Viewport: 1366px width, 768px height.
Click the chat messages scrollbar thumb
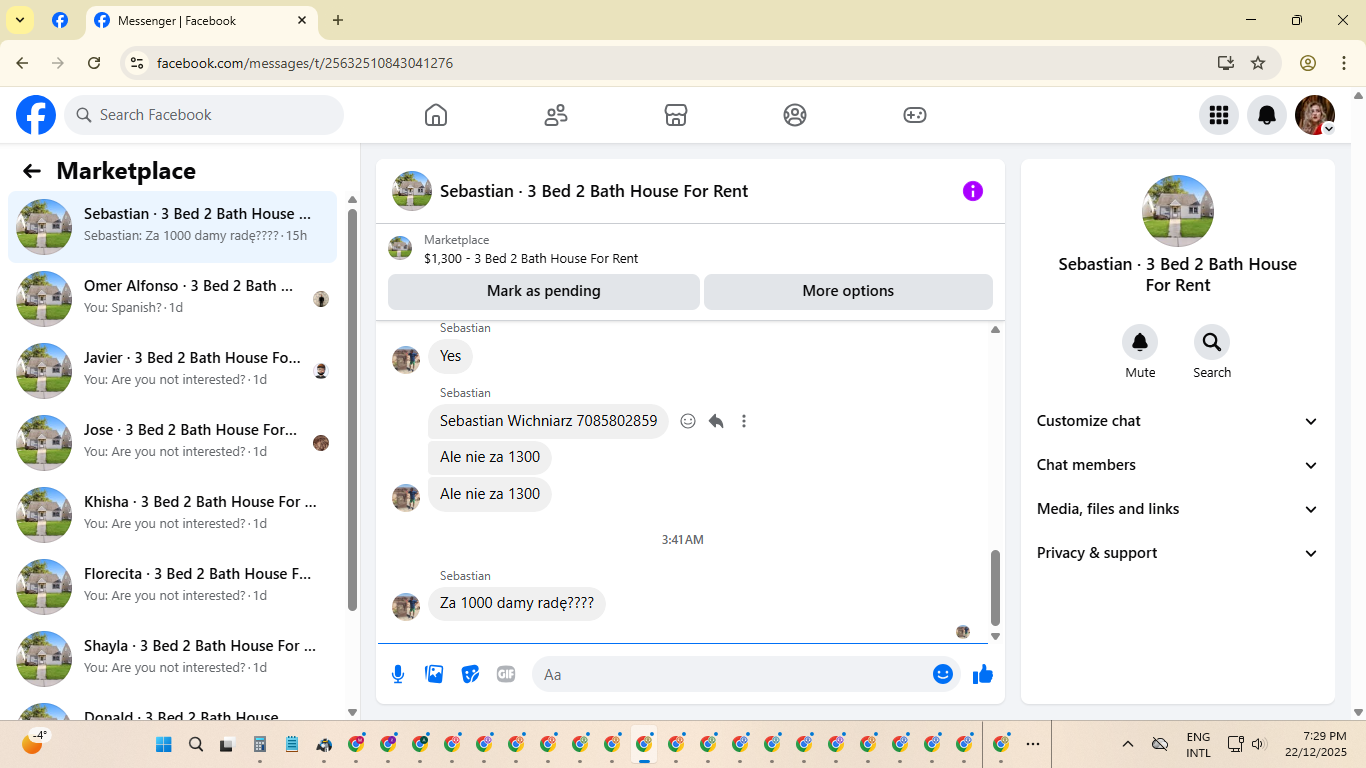click(995, 587)
